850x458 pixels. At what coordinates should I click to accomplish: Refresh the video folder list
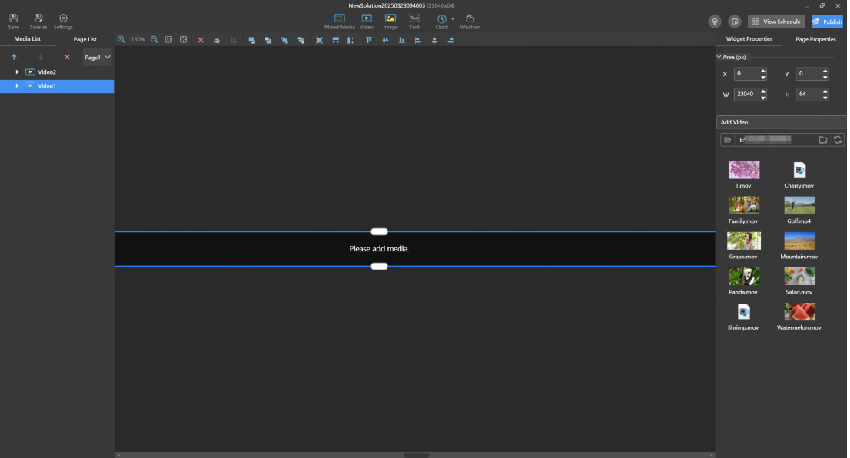click(838, 140)
